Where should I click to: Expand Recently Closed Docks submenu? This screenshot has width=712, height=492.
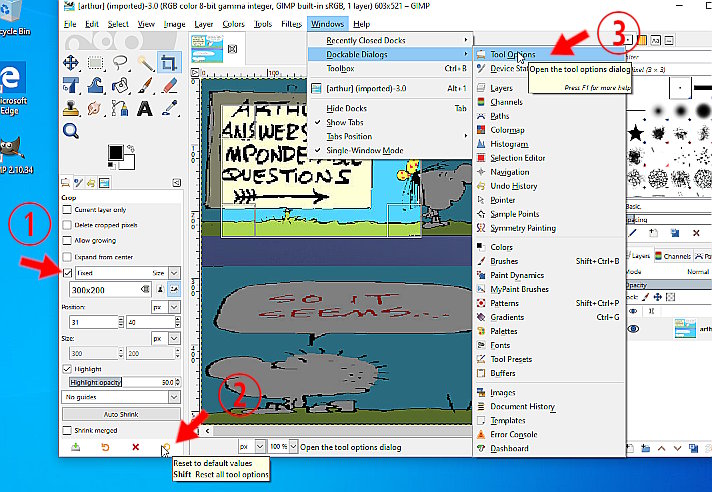click(390, 40)
